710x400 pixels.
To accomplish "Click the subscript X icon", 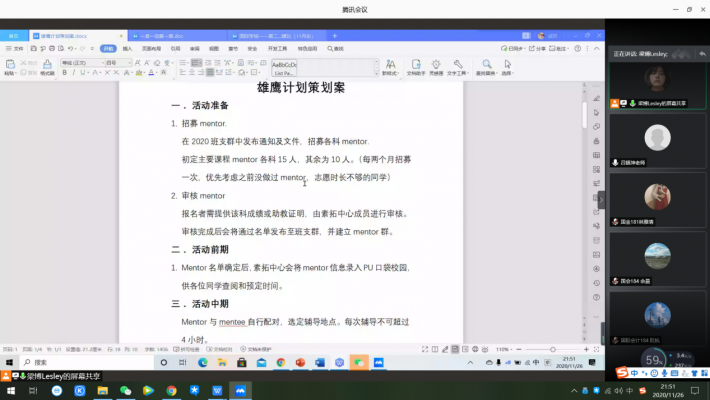I will (x=116, y=72).
